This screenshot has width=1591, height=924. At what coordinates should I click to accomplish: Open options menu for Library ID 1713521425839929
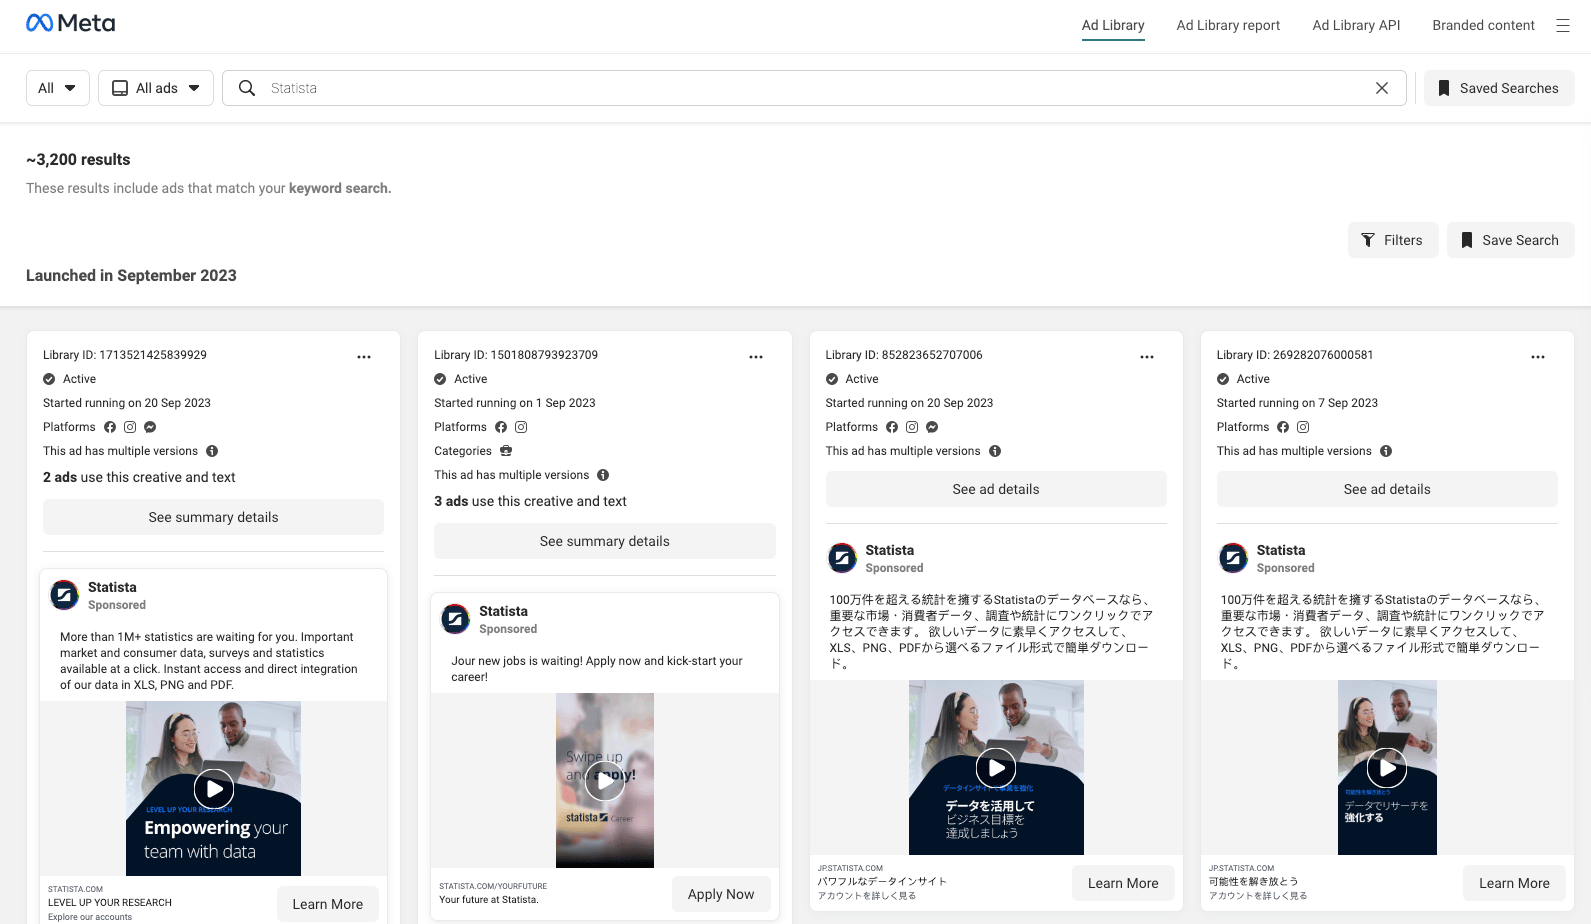pos(364,357)
